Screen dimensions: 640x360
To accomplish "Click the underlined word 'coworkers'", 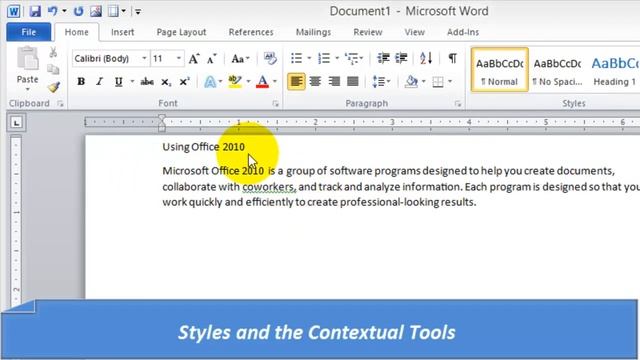I will click(269, 187).
